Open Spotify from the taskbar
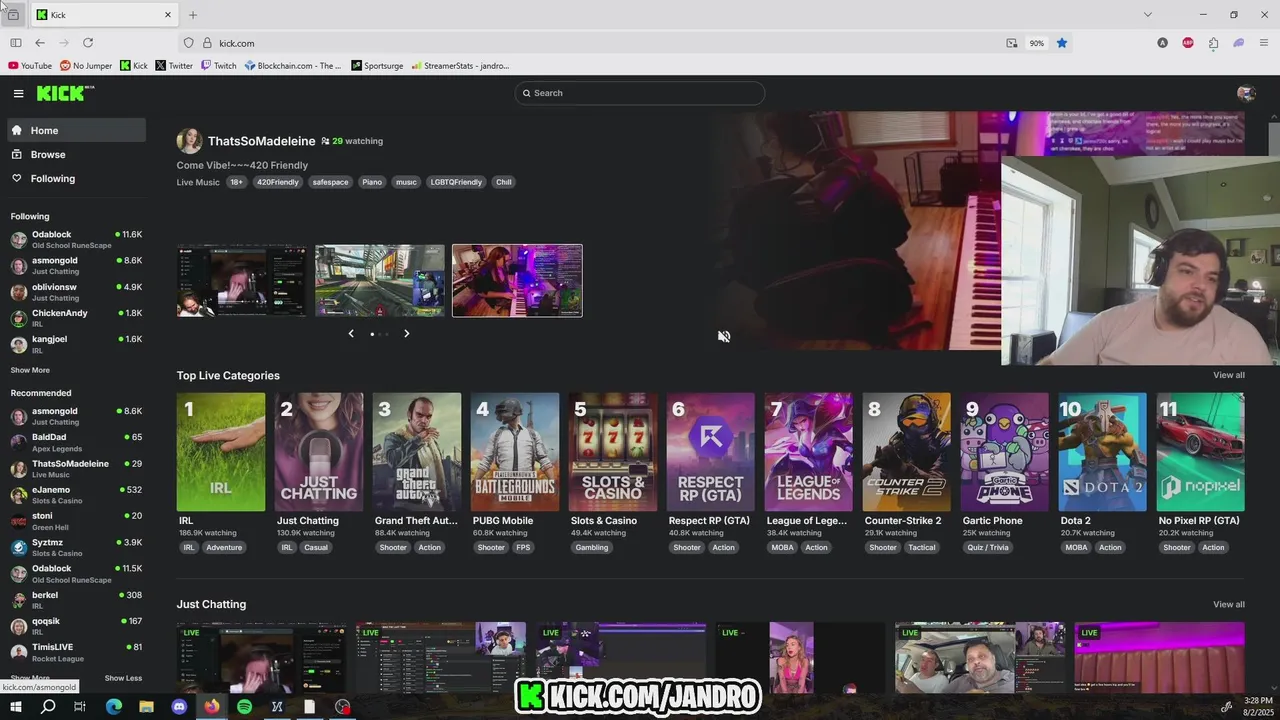Viewport: 1280px width, 720px height. tap(245, 707)
